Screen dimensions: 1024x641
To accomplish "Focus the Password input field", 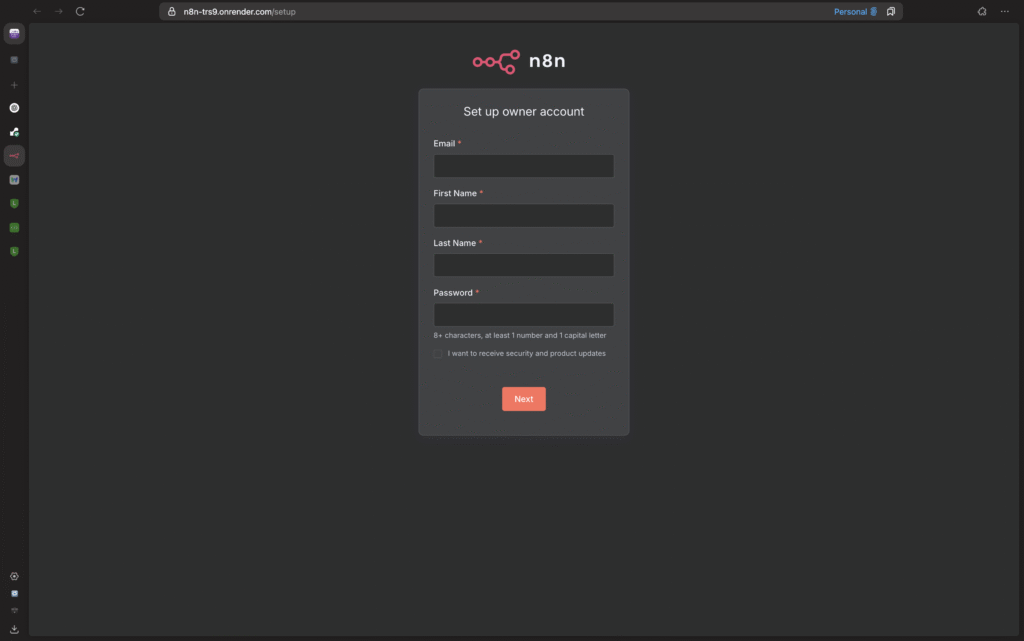I will [524, 315].
